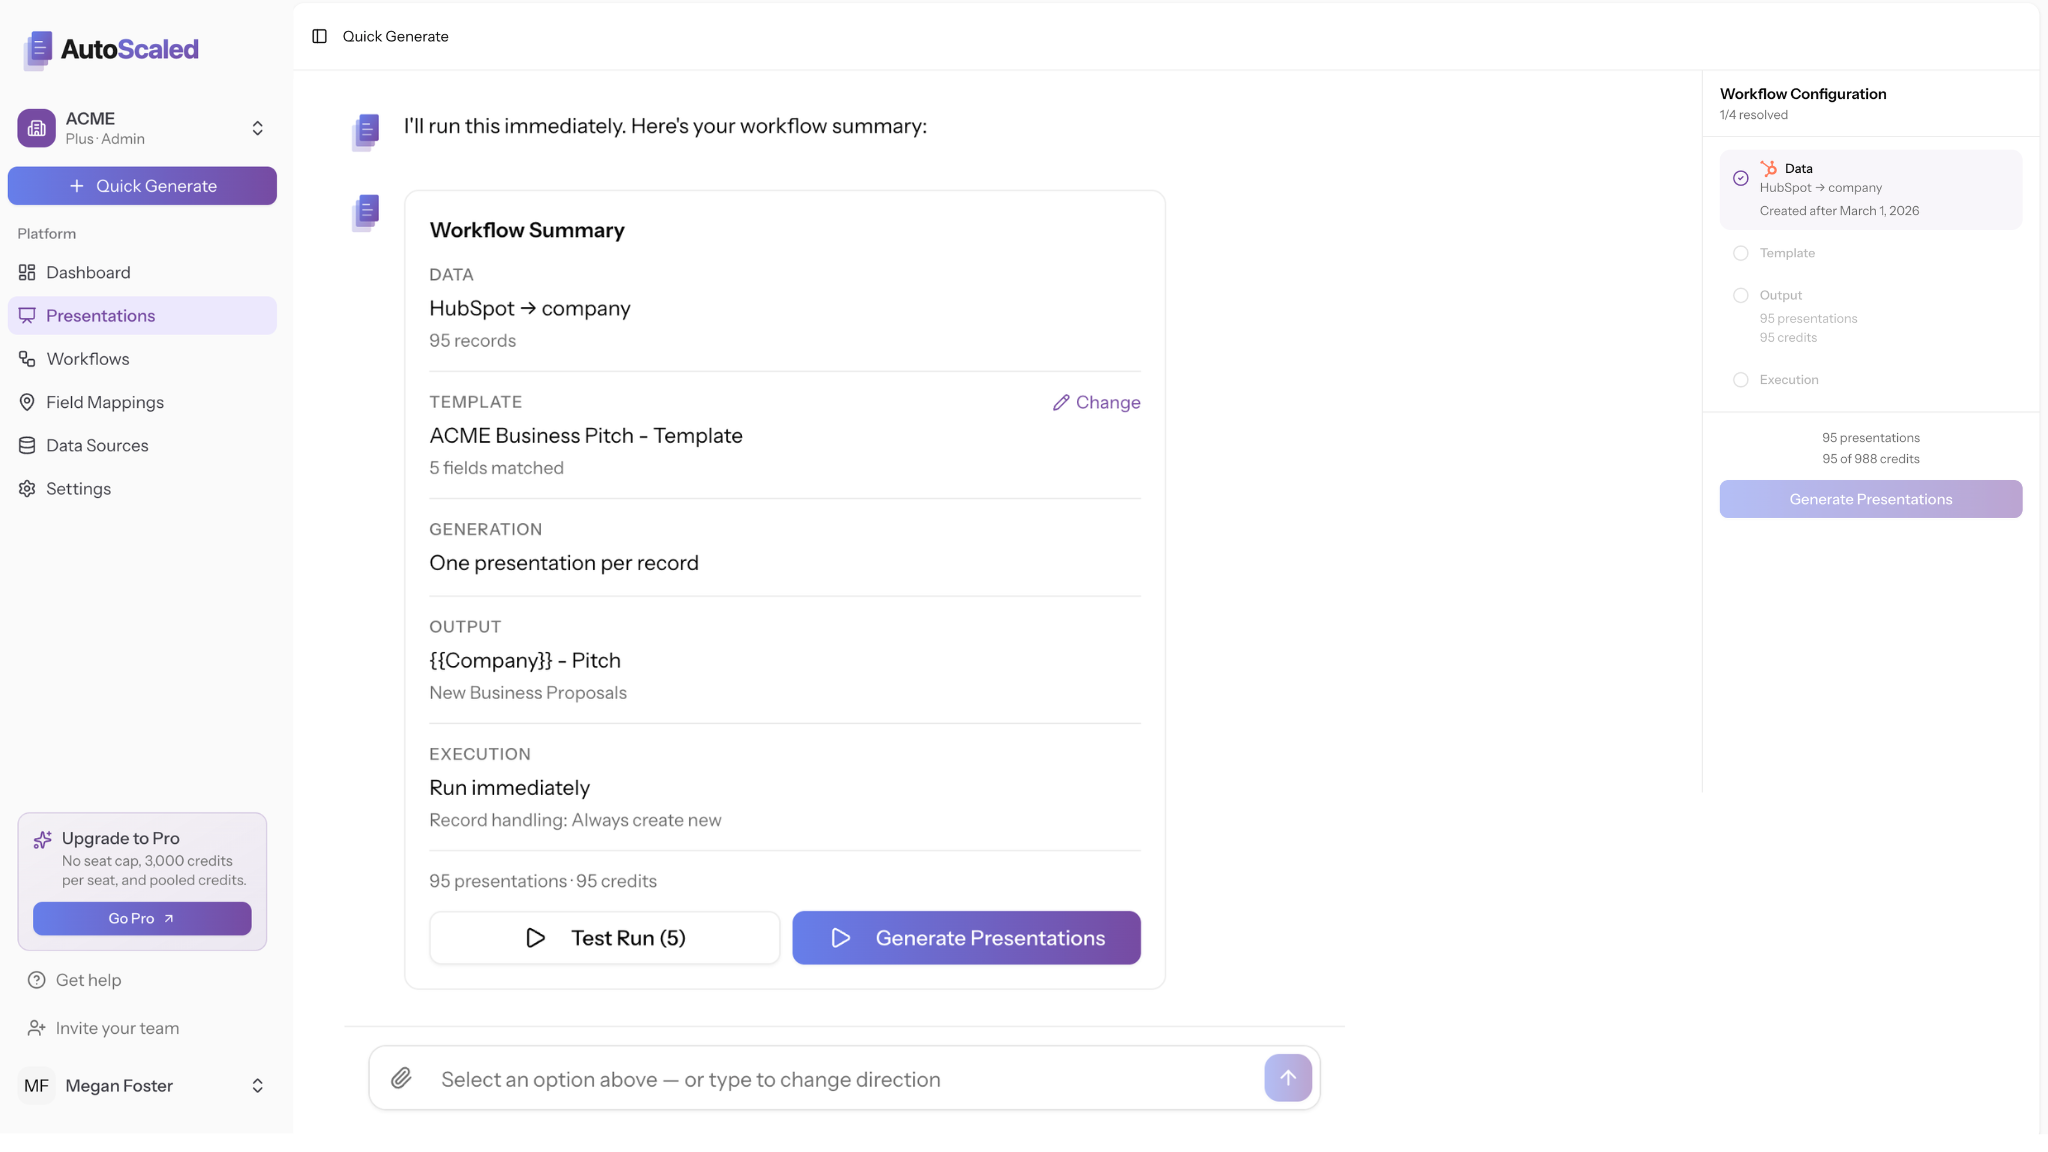Click the AutoScaled logo

110,49
